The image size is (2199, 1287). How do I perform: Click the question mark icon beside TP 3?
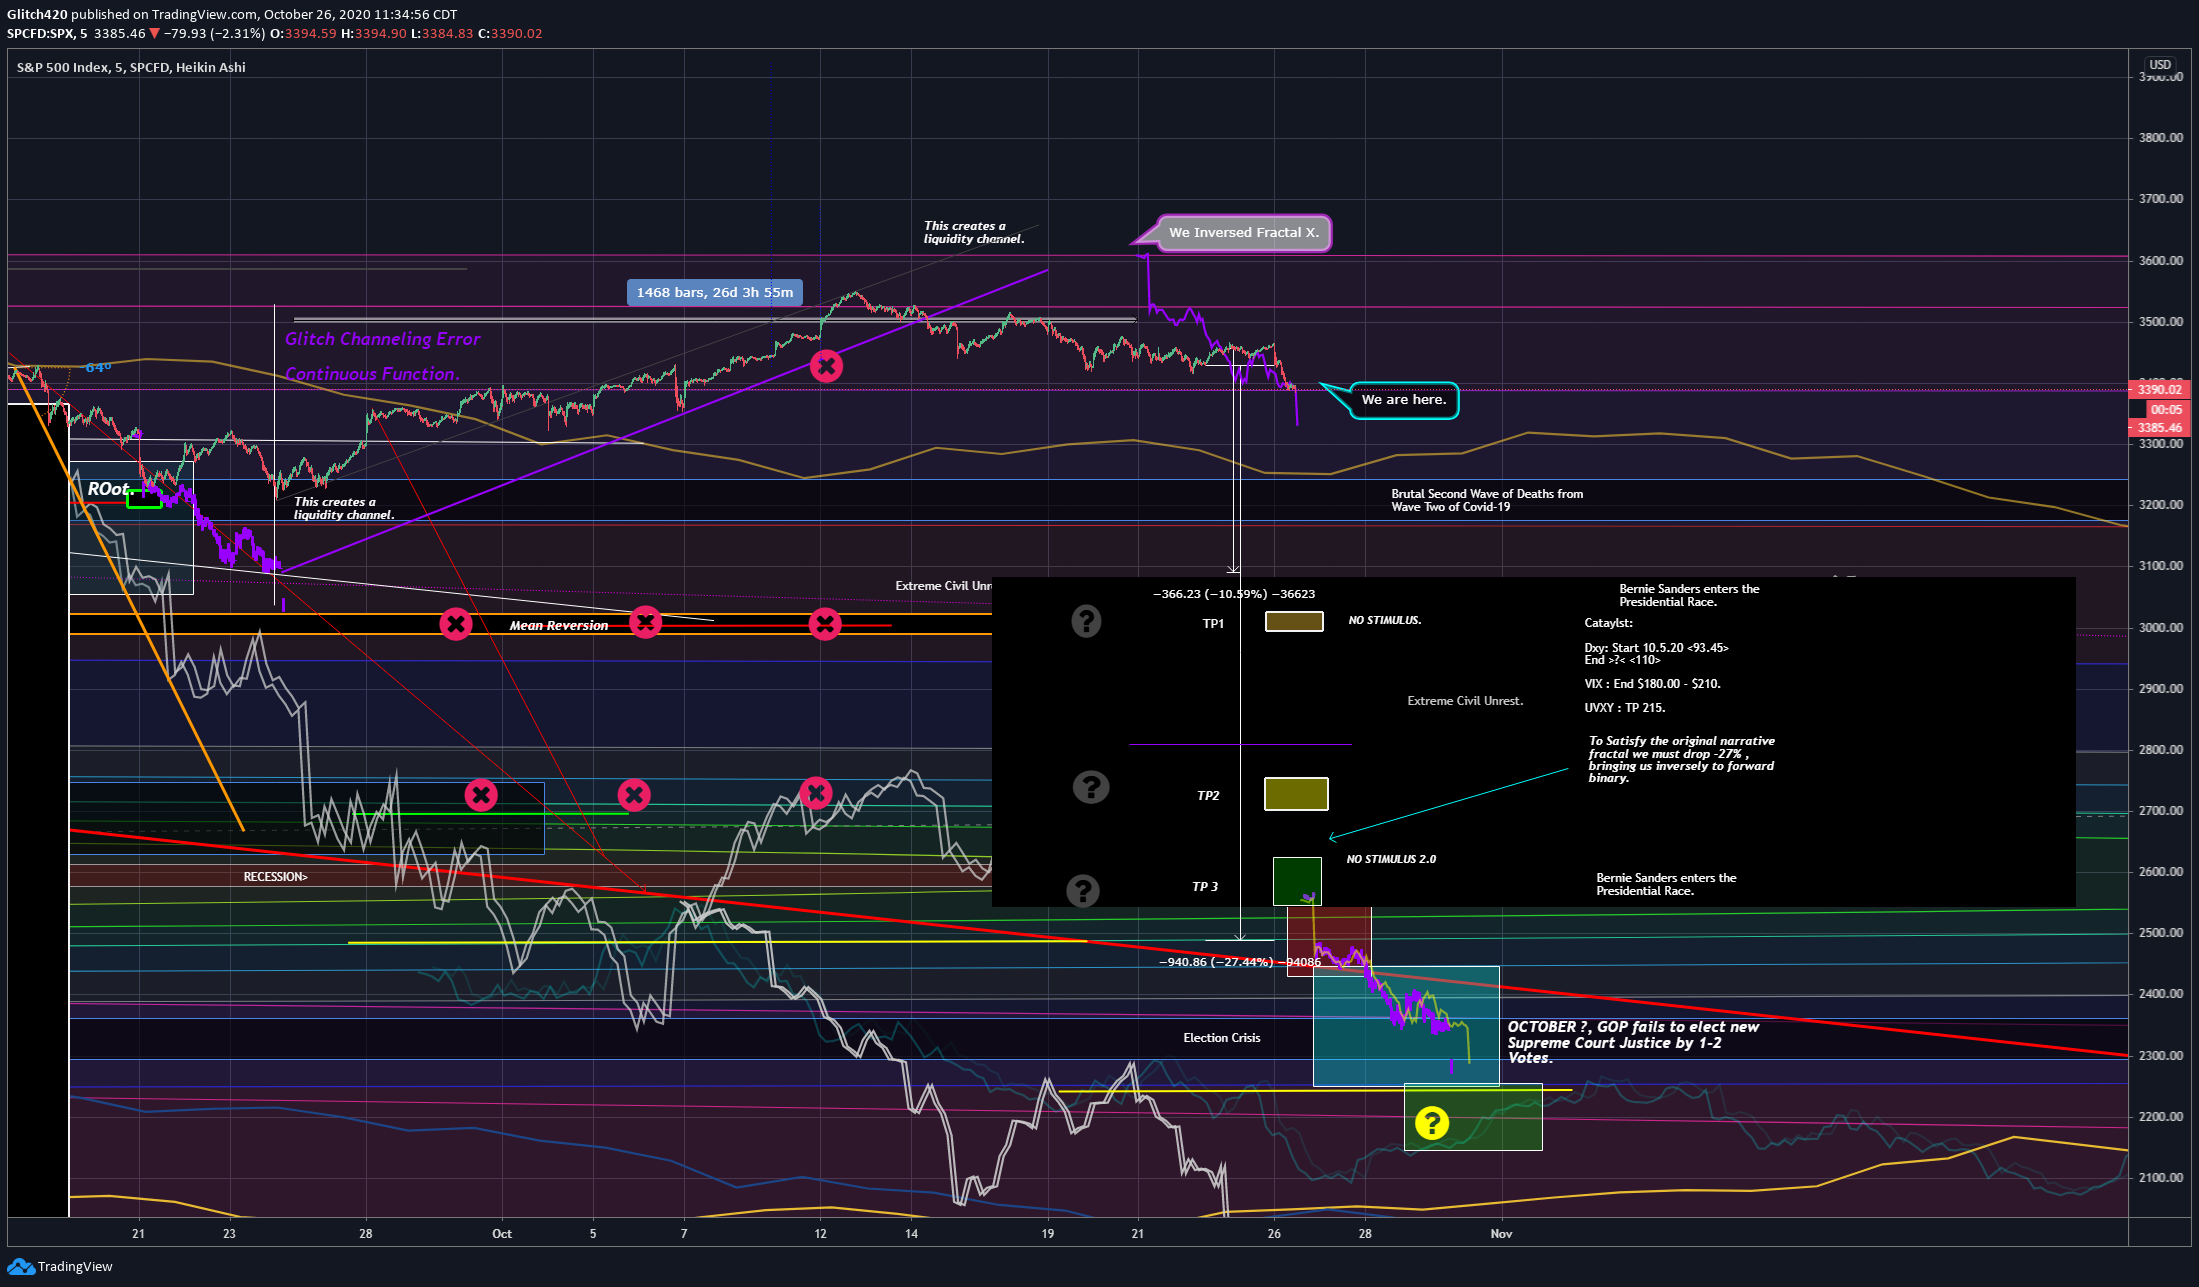(x=1082, y=890)
